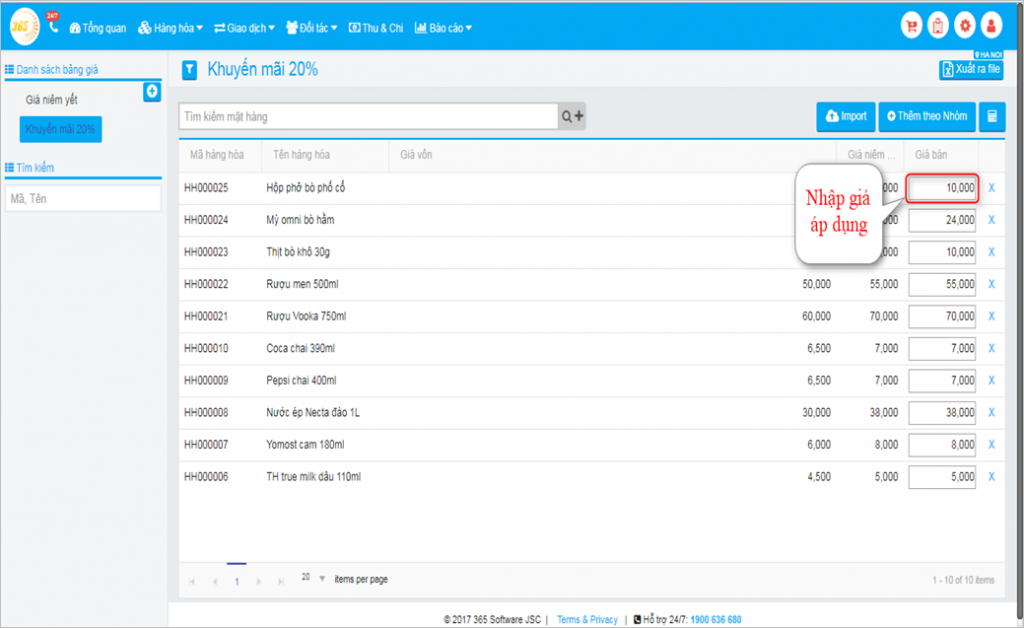Open the shopping cart icon in header
This screenshot has height=628, width=1024.
click(x=911, y=26)
